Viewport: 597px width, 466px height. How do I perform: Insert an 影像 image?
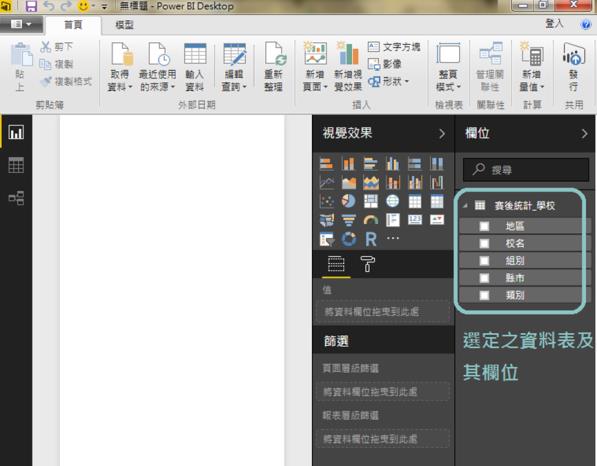click(x=385, y=64)
